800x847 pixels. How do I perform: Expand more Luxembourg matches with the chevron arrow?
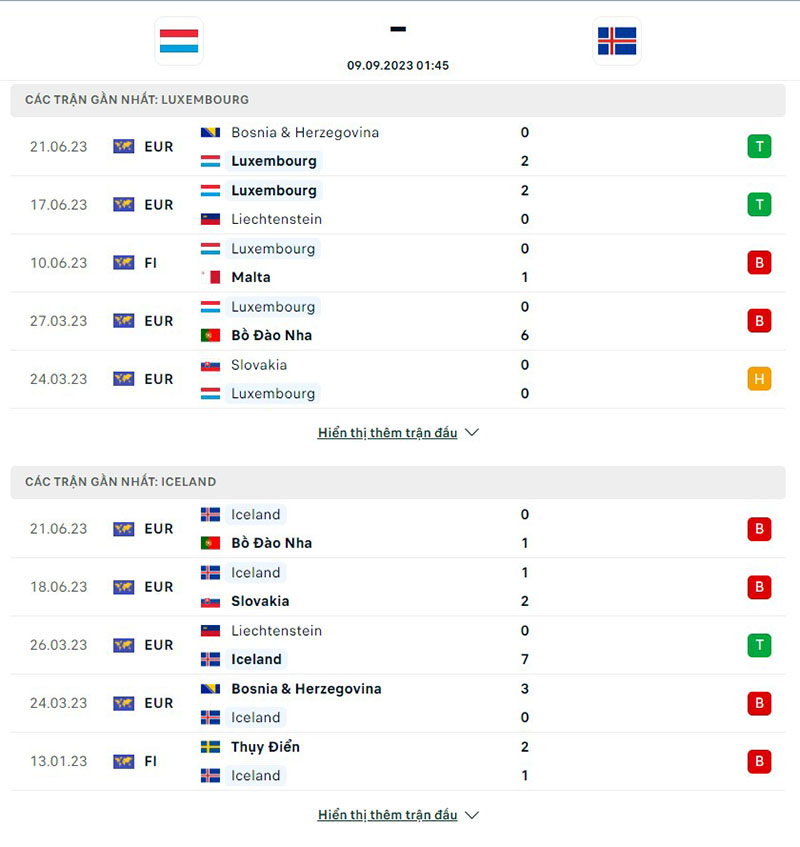(x=473, y=433)
